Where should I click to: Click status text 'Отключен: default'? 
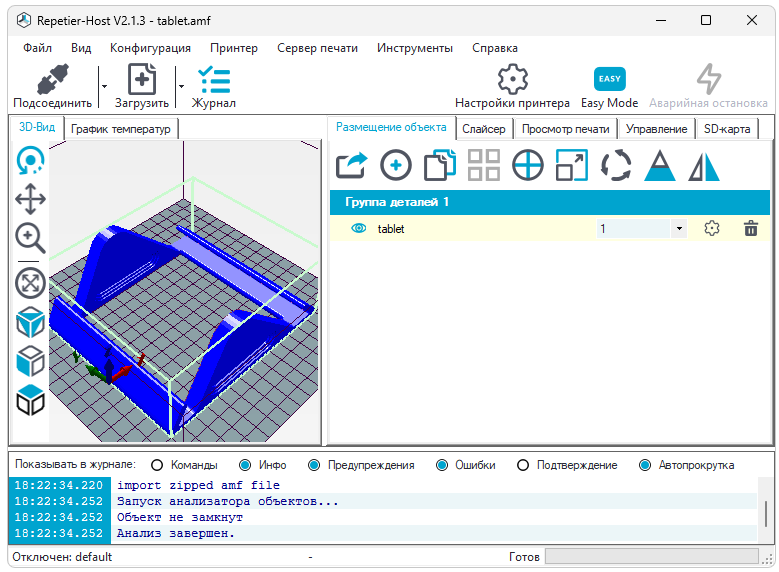tap(62, 557)
